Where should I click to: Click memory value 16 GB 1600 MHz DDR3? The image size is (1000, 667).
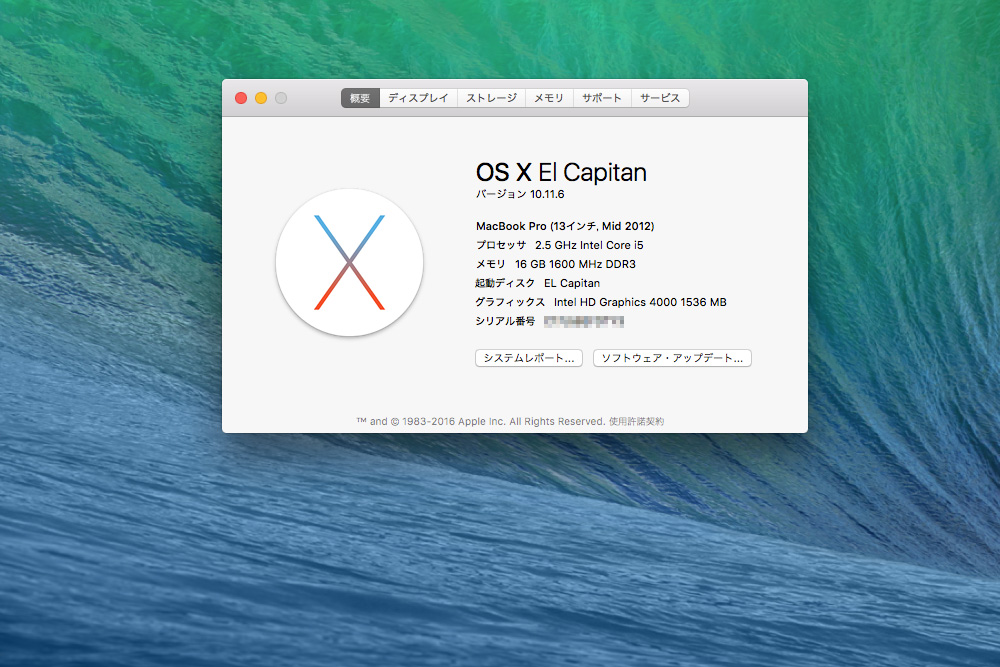575,265
